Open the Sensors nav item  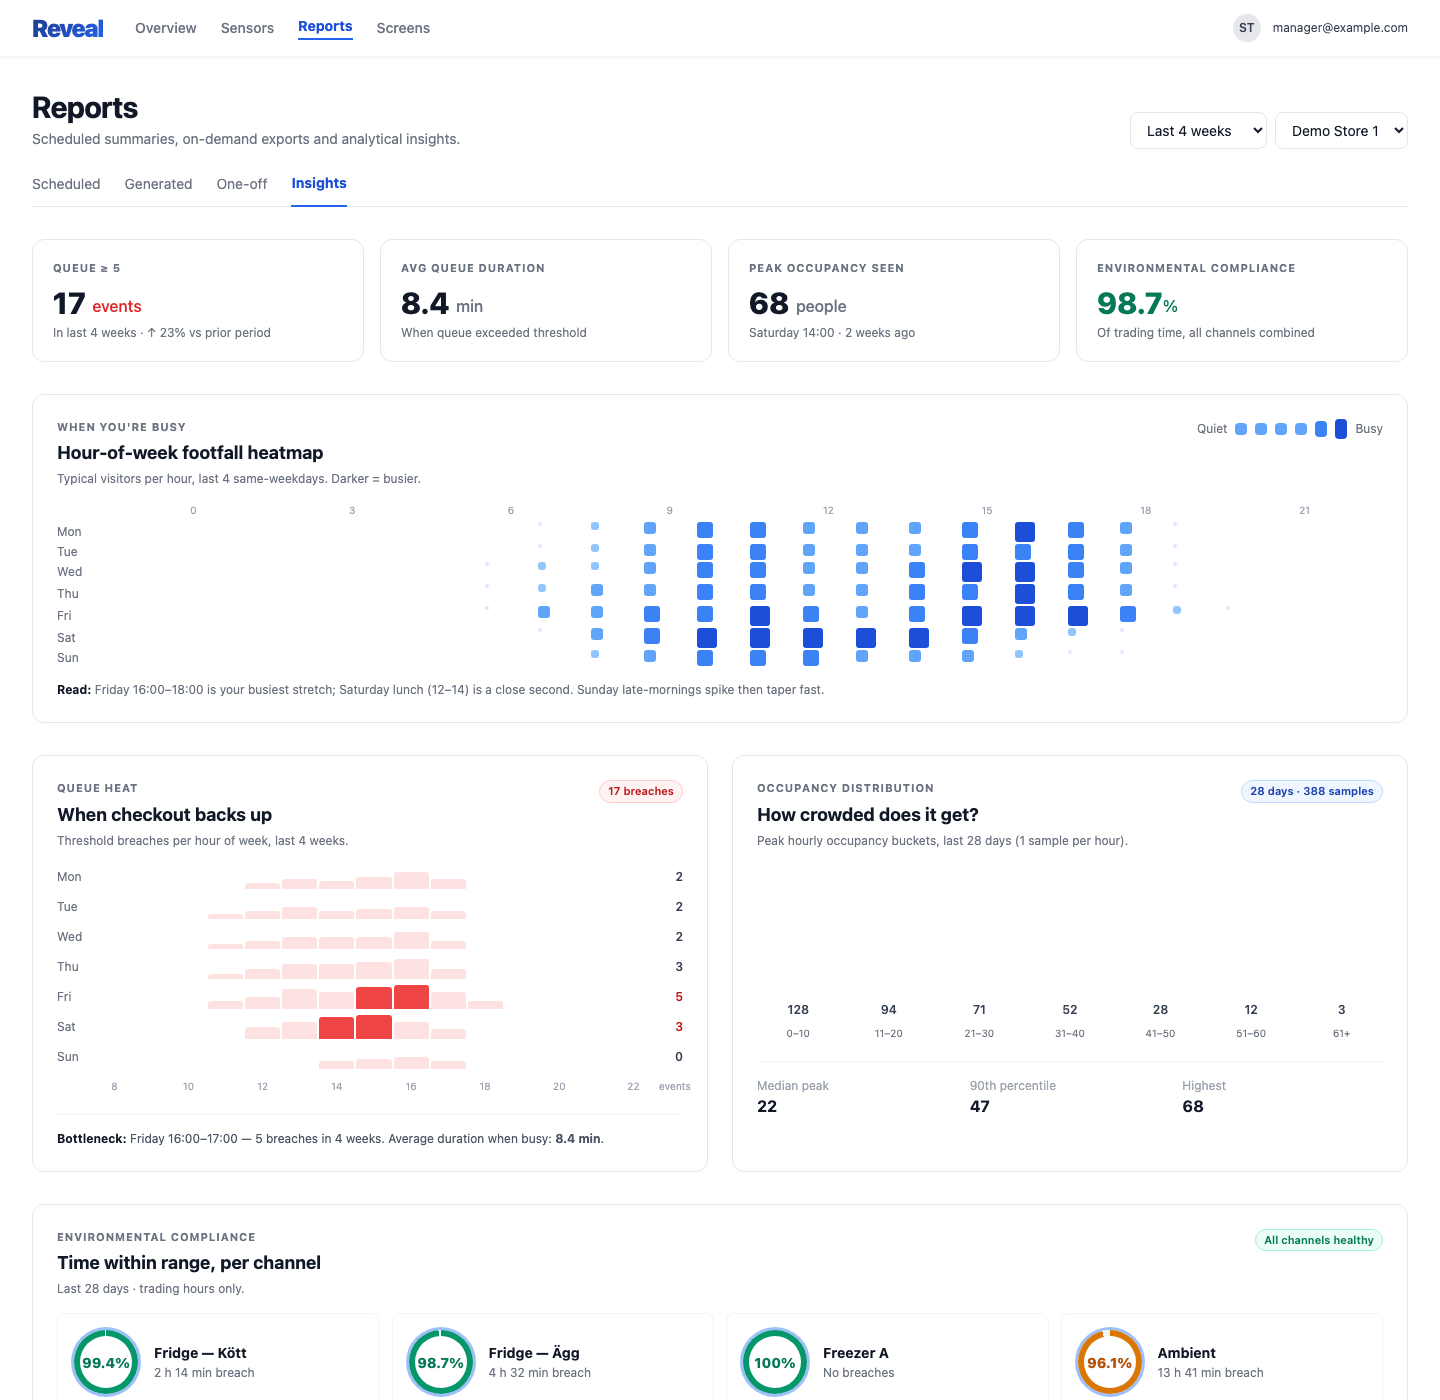click(247, 28)
